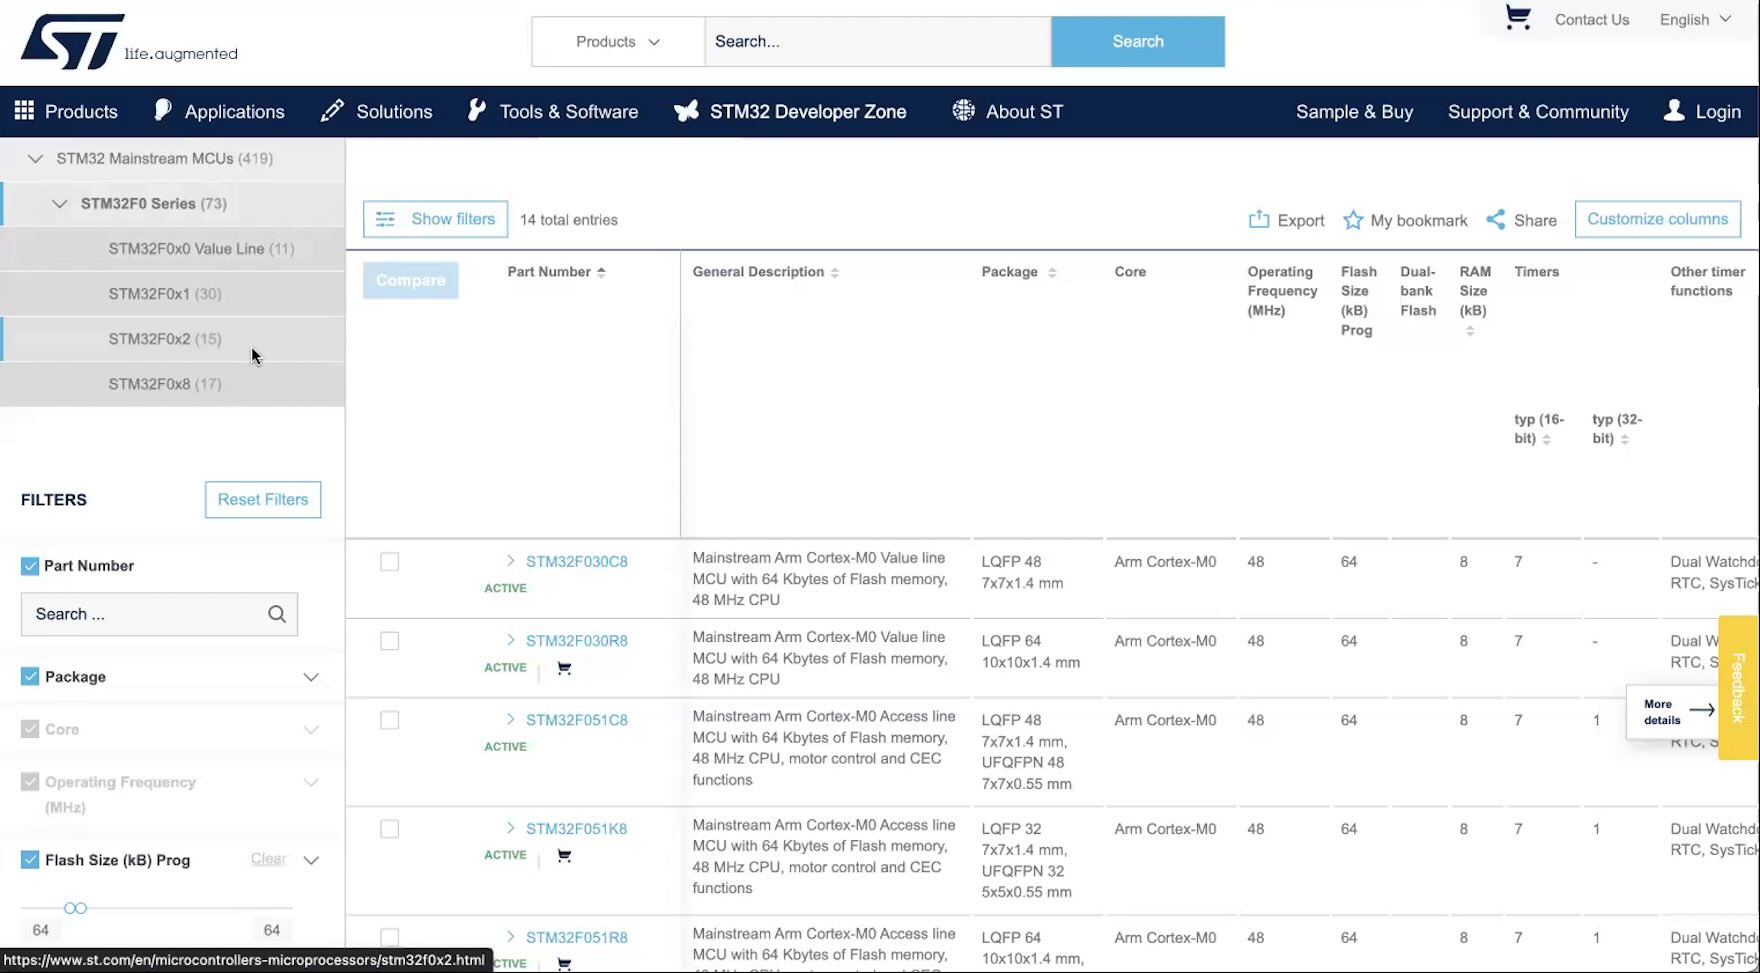
Task: Click the cart icon under STM32F030R8
Action: pyautogui.click(x=564, y=668)
